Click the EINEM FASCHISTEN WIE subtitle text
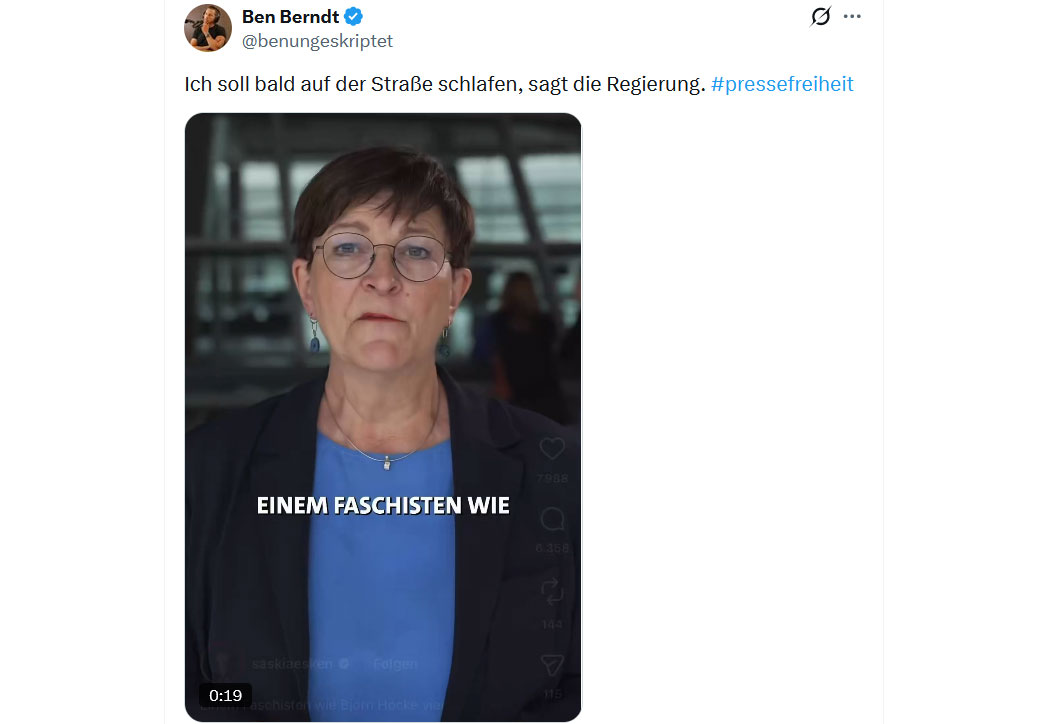 pyautogui.click(x=383, y=505)
